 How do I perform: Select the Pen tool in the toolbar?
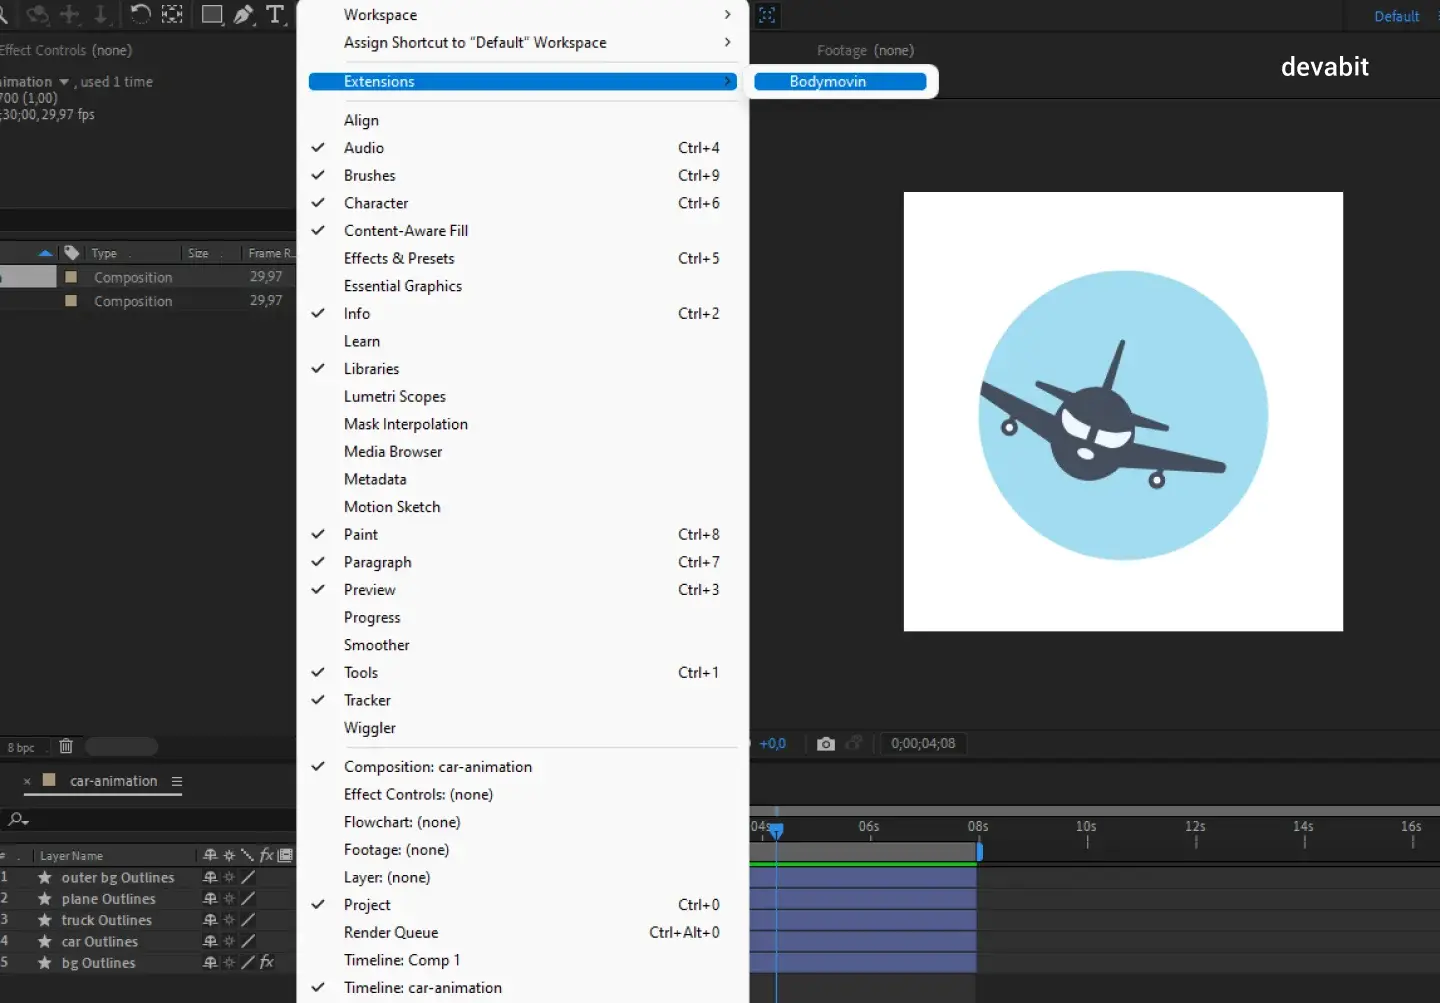(x=244, y=15)
